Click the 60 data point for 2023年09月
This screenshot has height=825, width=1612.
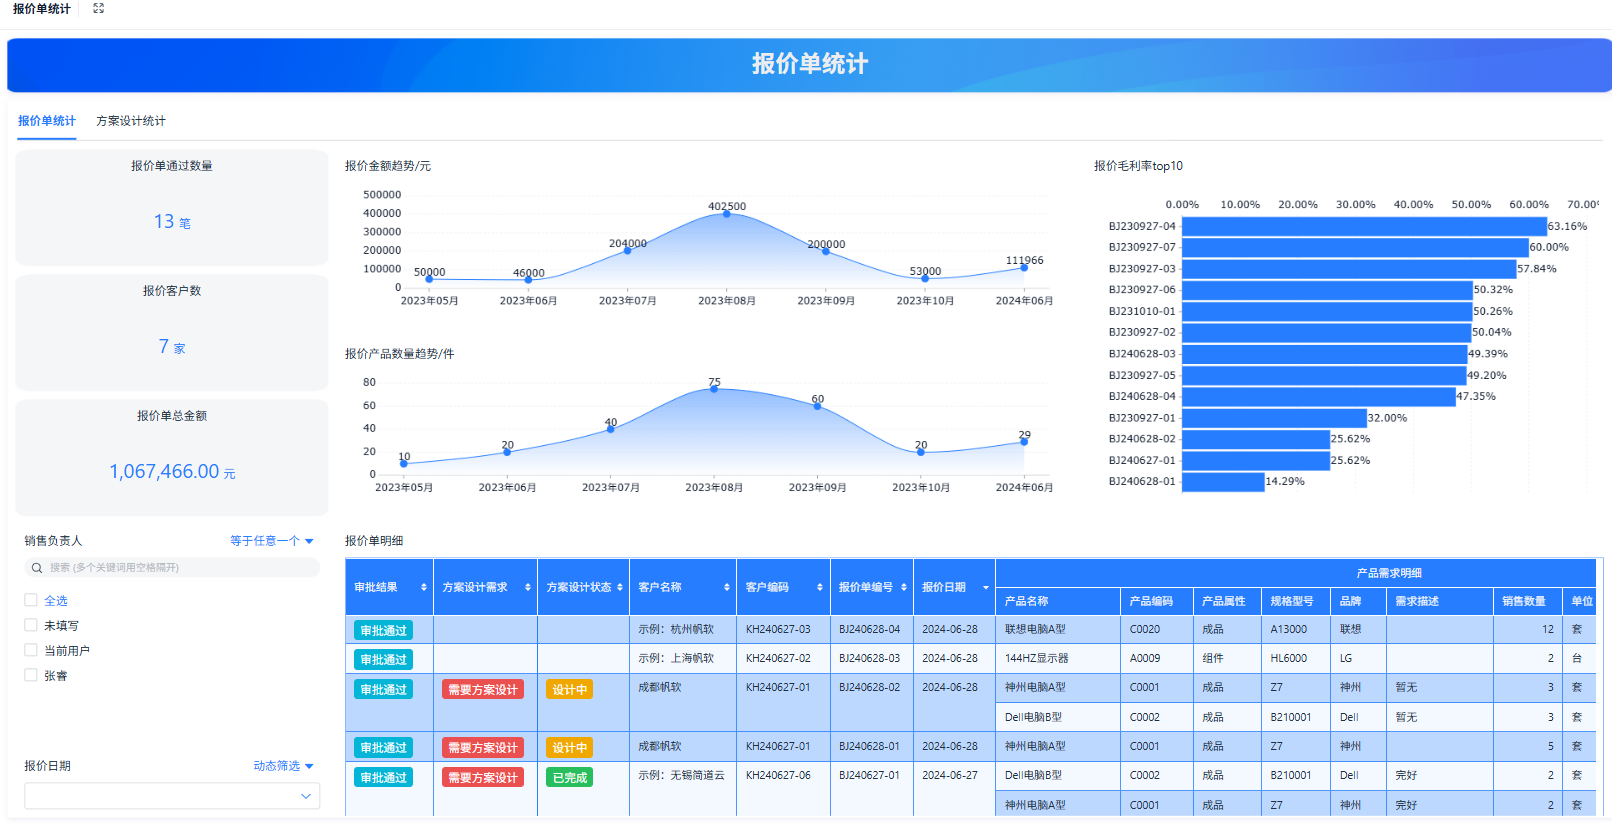tap(817, 406)
